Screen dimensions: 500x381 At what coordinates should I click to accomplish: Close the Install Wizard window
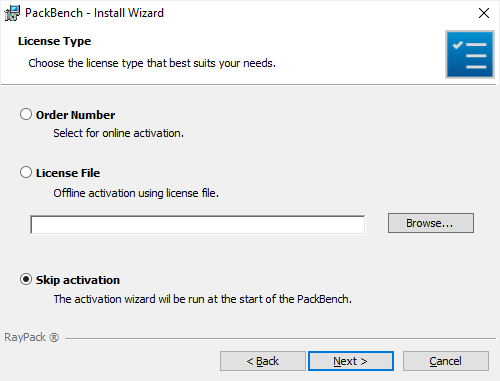484,13
